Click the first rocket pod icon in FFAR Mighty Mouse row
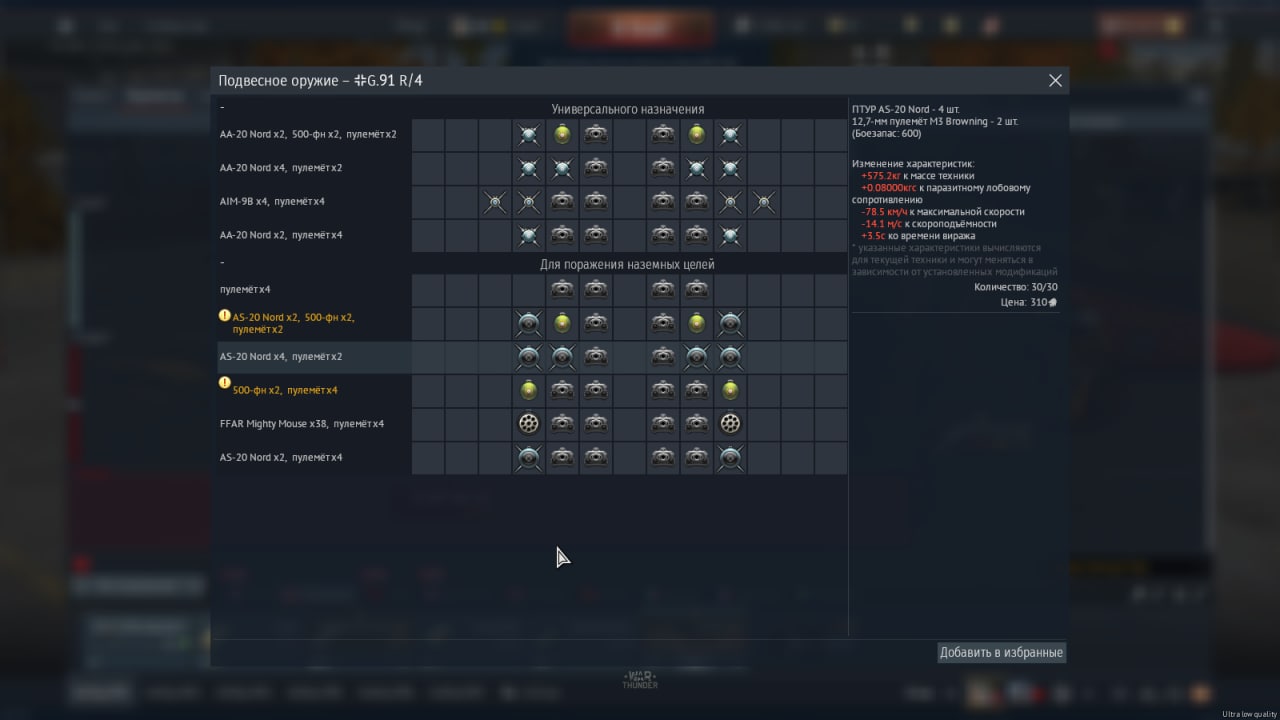 [529, 424]
